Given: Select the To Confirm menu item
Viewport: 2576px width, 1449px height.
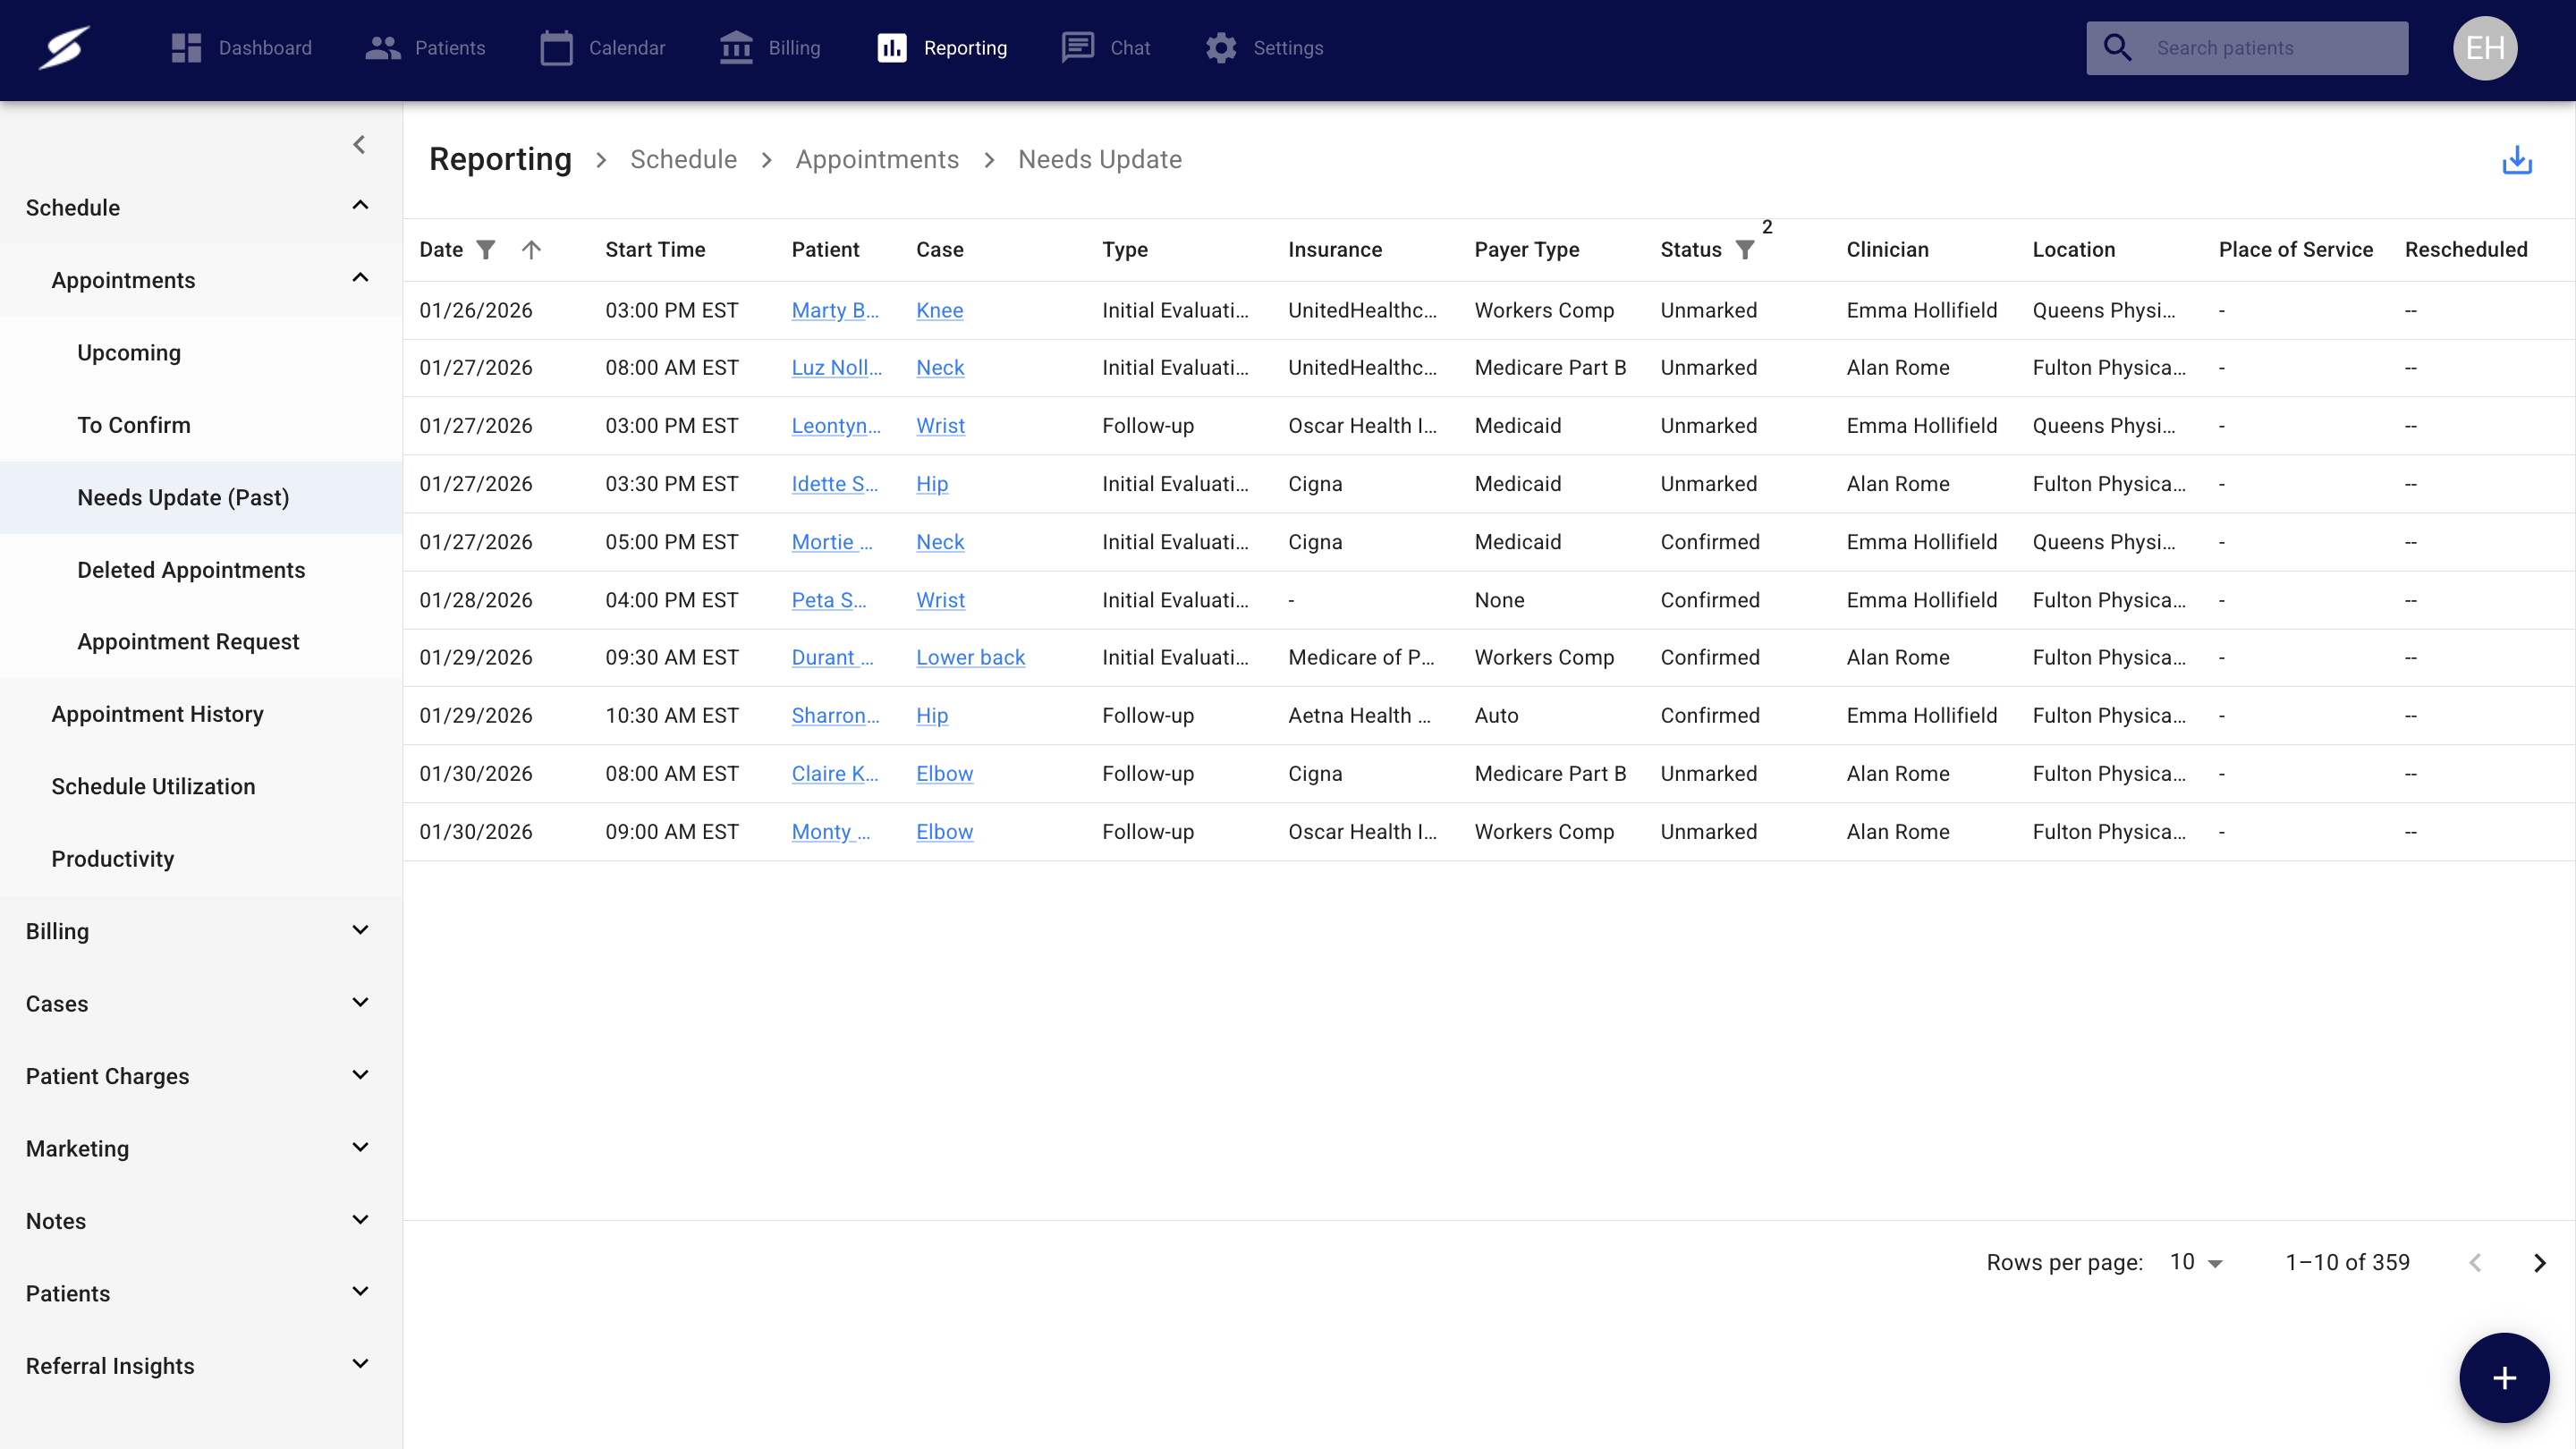Looking at the screenshot, I should (134, 425).
